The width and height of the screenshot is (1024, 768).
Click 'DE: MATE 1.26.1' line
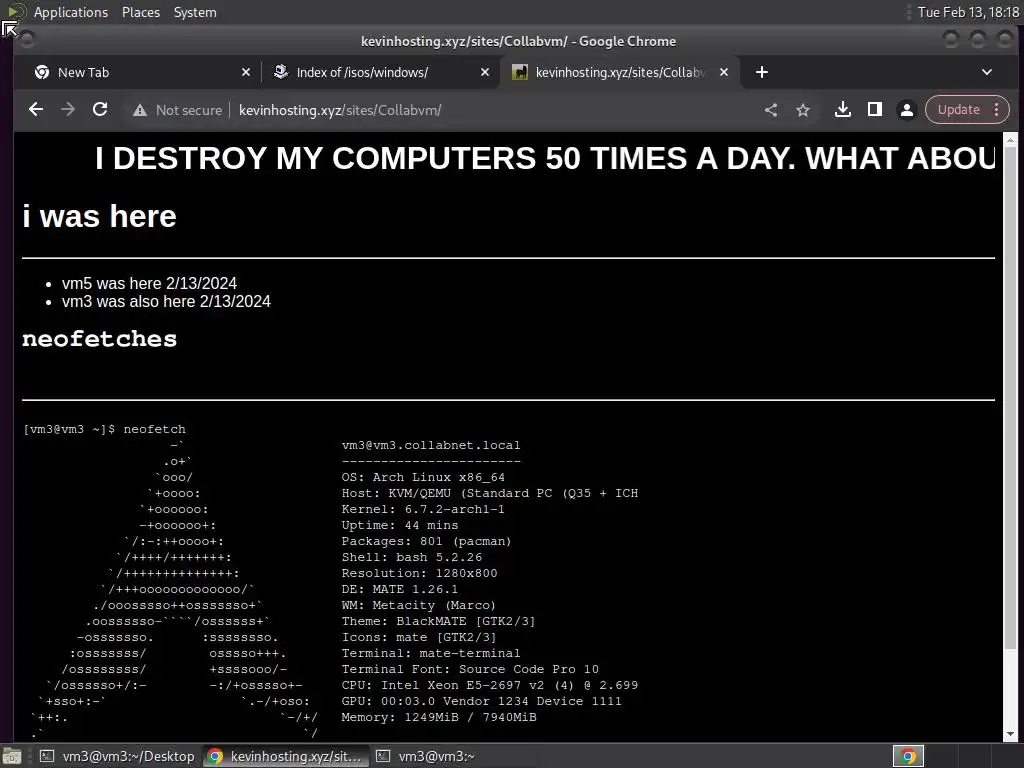[x=400, y=589]
